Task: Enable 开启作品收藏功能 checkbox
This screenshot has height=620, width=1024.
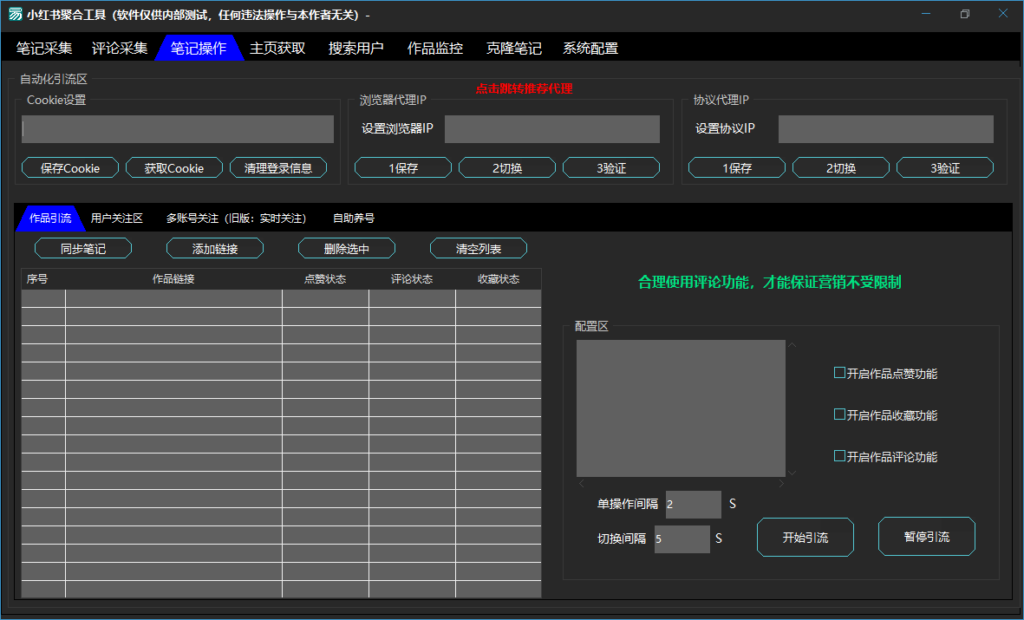Action: tap(840, 414)
